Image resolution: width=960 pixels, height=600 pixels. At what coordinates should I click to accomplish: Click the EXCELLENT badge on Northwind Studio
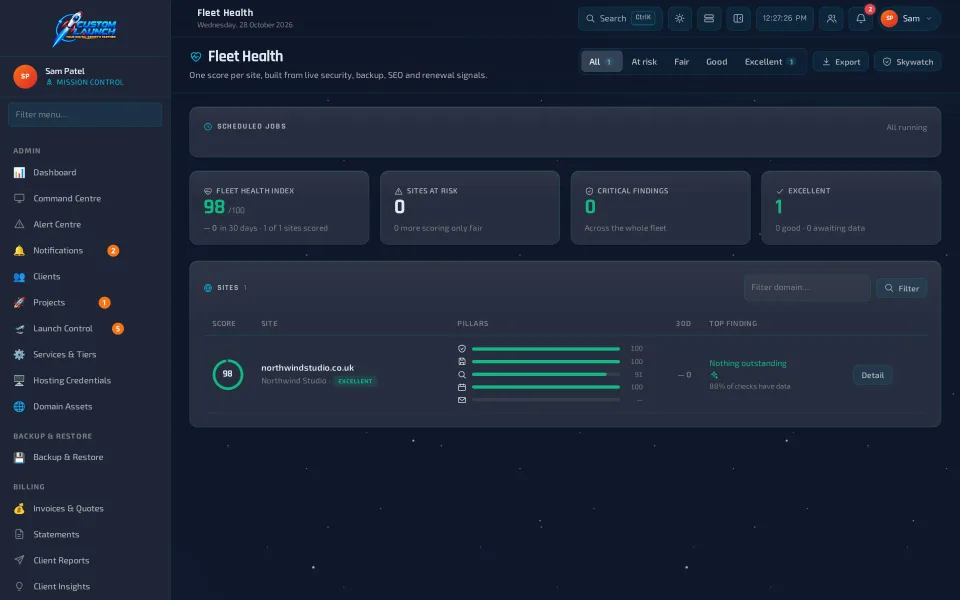click(355, 381)
